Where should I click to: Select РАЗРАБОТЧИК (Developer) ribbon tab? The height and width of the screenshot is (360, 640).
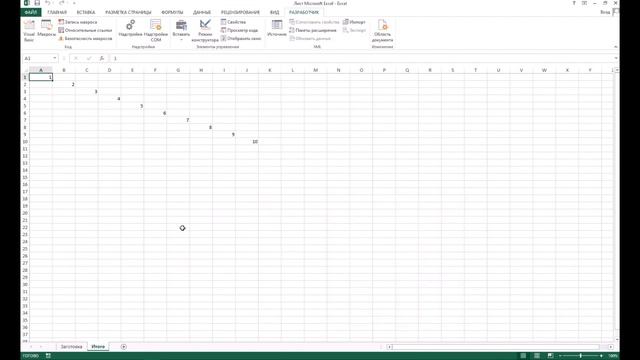point(304,12)
